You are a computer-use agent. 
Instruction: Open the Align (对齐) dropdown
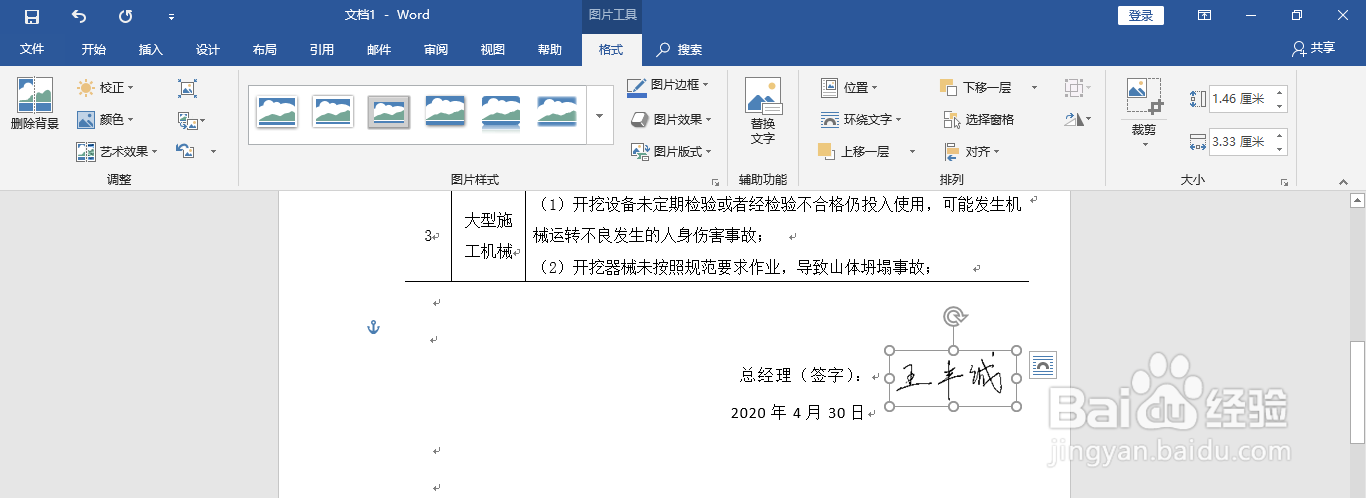coord(970,152)
